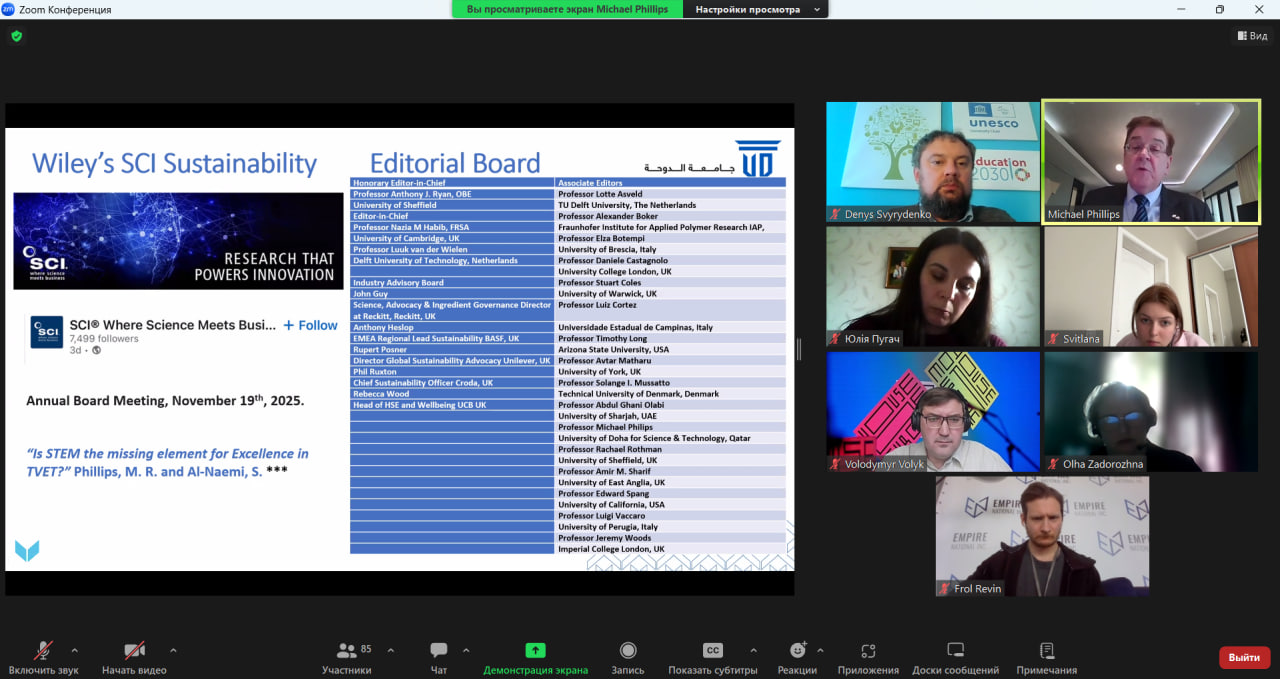Click the green encryption shield icon
The image size is (1280, 679).
(16, 36)
